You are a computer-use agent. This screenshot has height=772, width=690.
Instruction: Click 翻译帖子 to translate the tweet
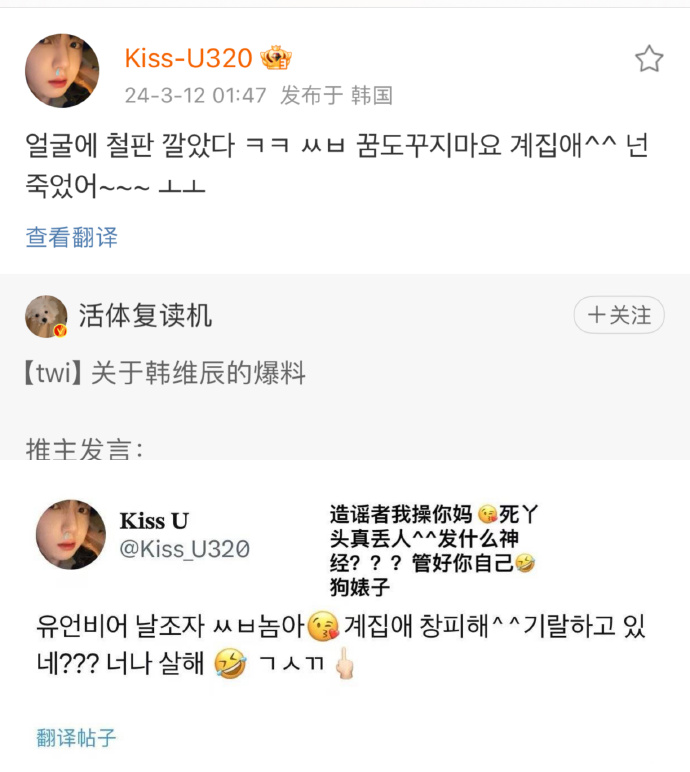(77, 738)
